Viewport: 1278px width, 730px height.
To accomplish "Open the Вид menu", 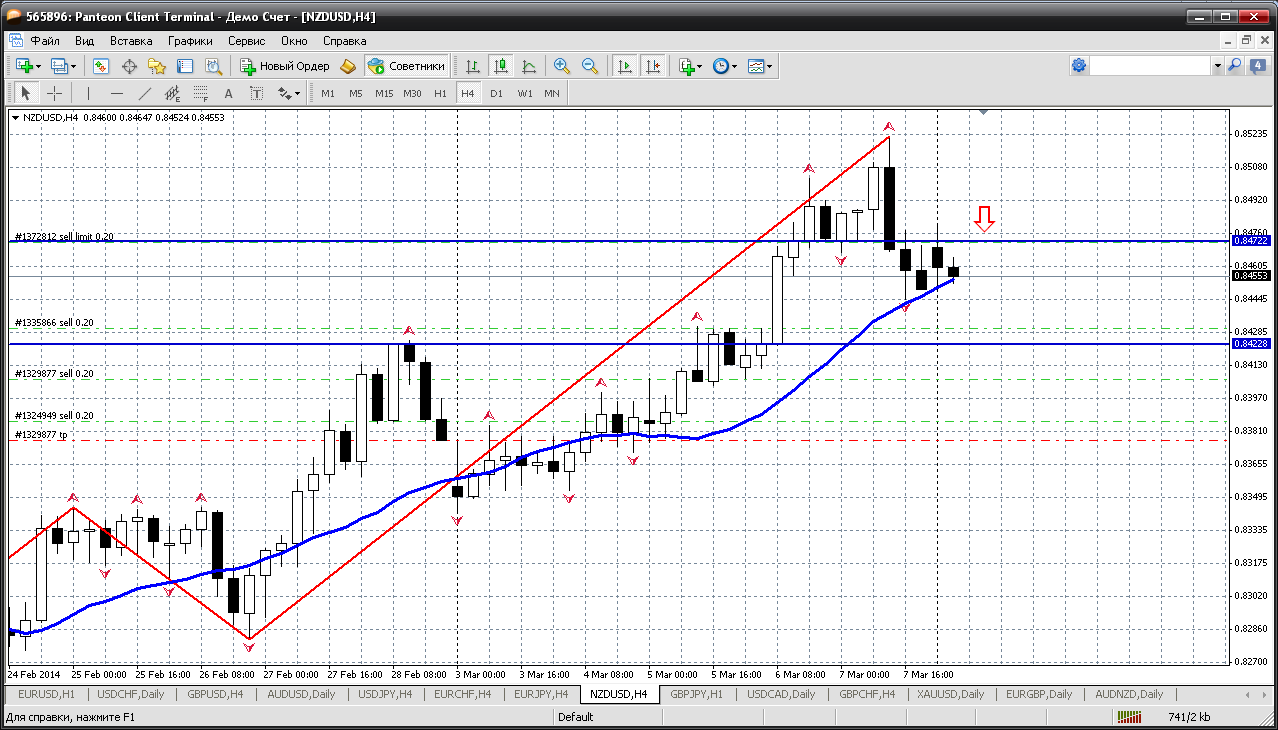I will pyautogui.click(x=84, y=41).
